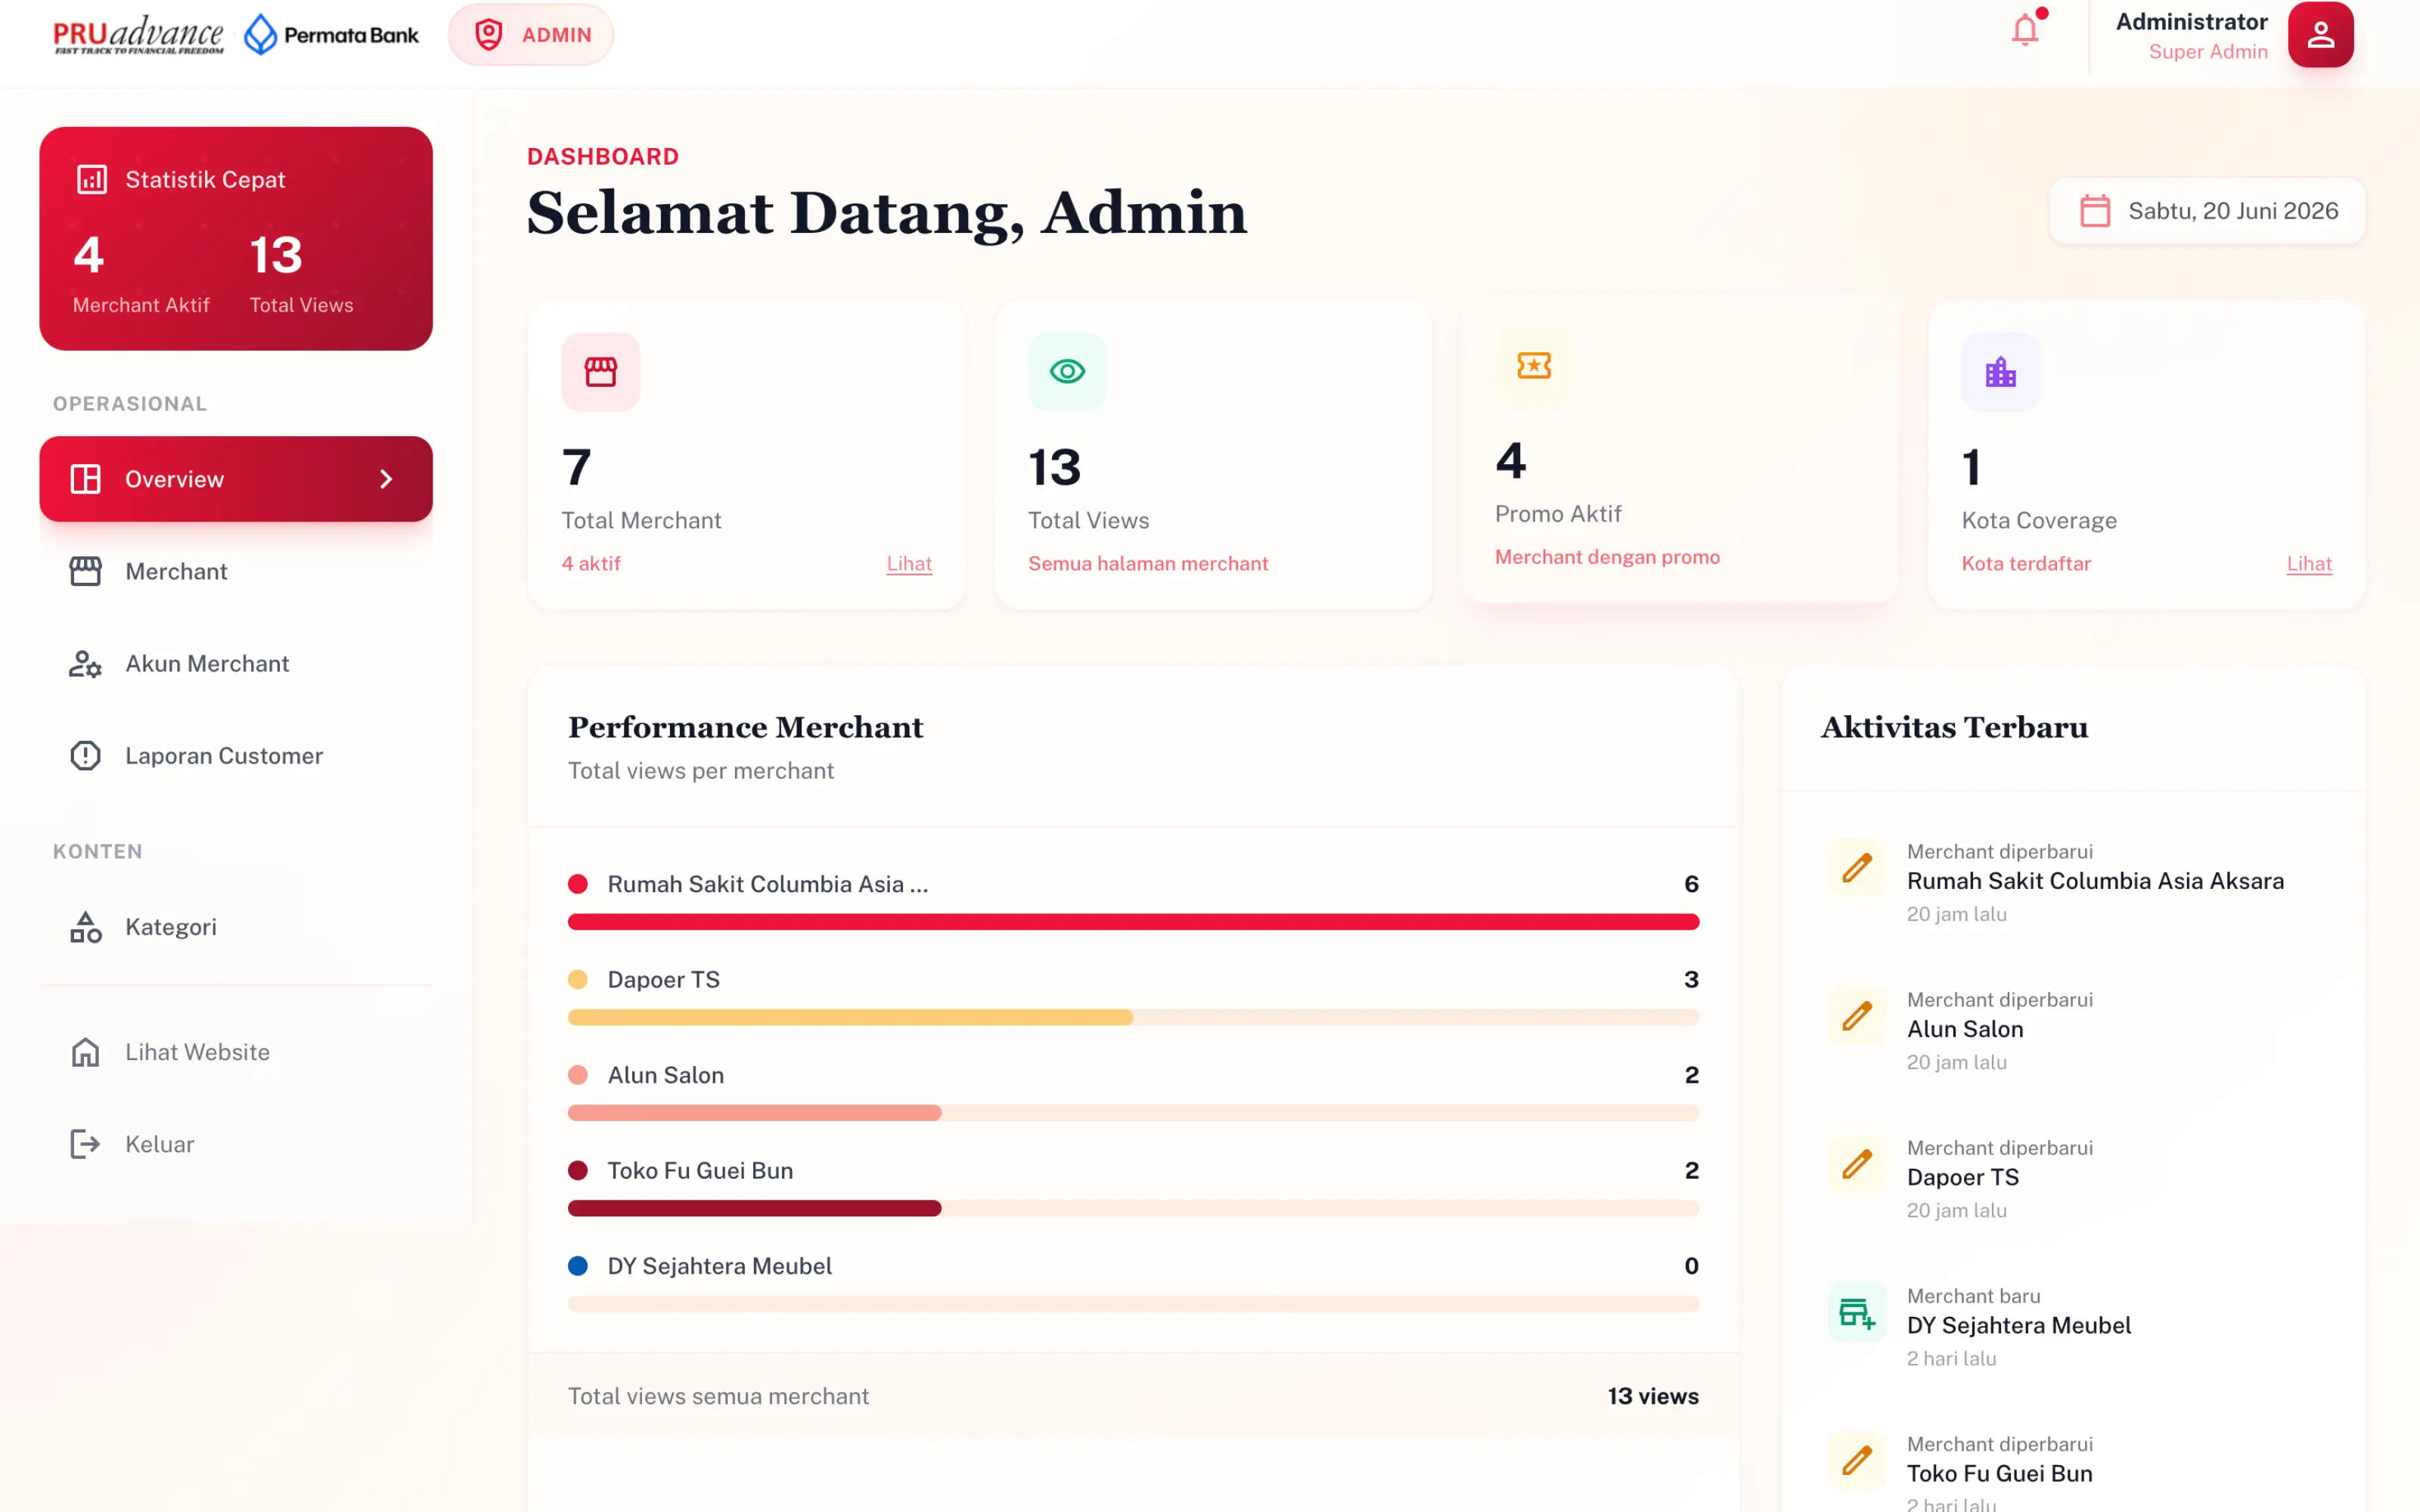Screen dimensions: 2420x1512
Task: Open 'Alun Salon' in Aktivitas Terbaru
Action: click(1965, 1029)
